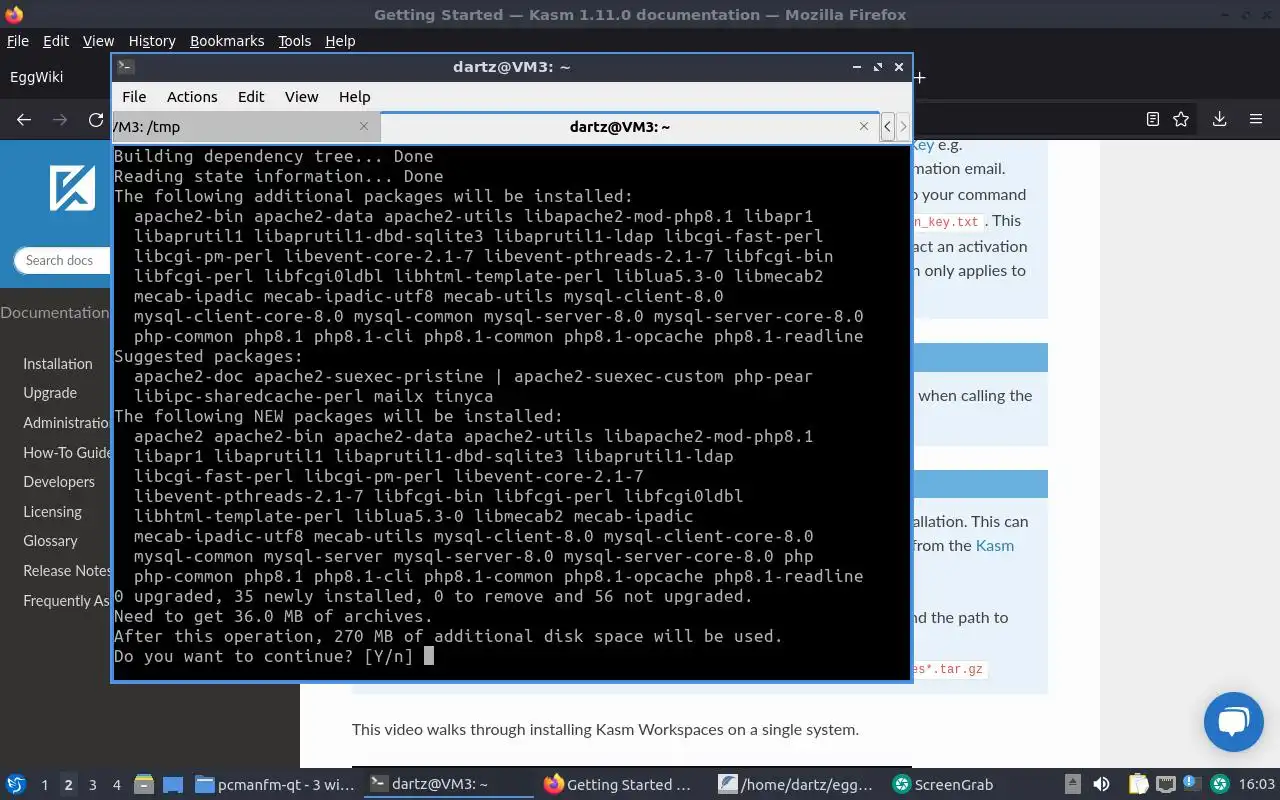Open the volume control tray icon
The height and width of the screenshot is (800, 1280).
point(1101,785)
